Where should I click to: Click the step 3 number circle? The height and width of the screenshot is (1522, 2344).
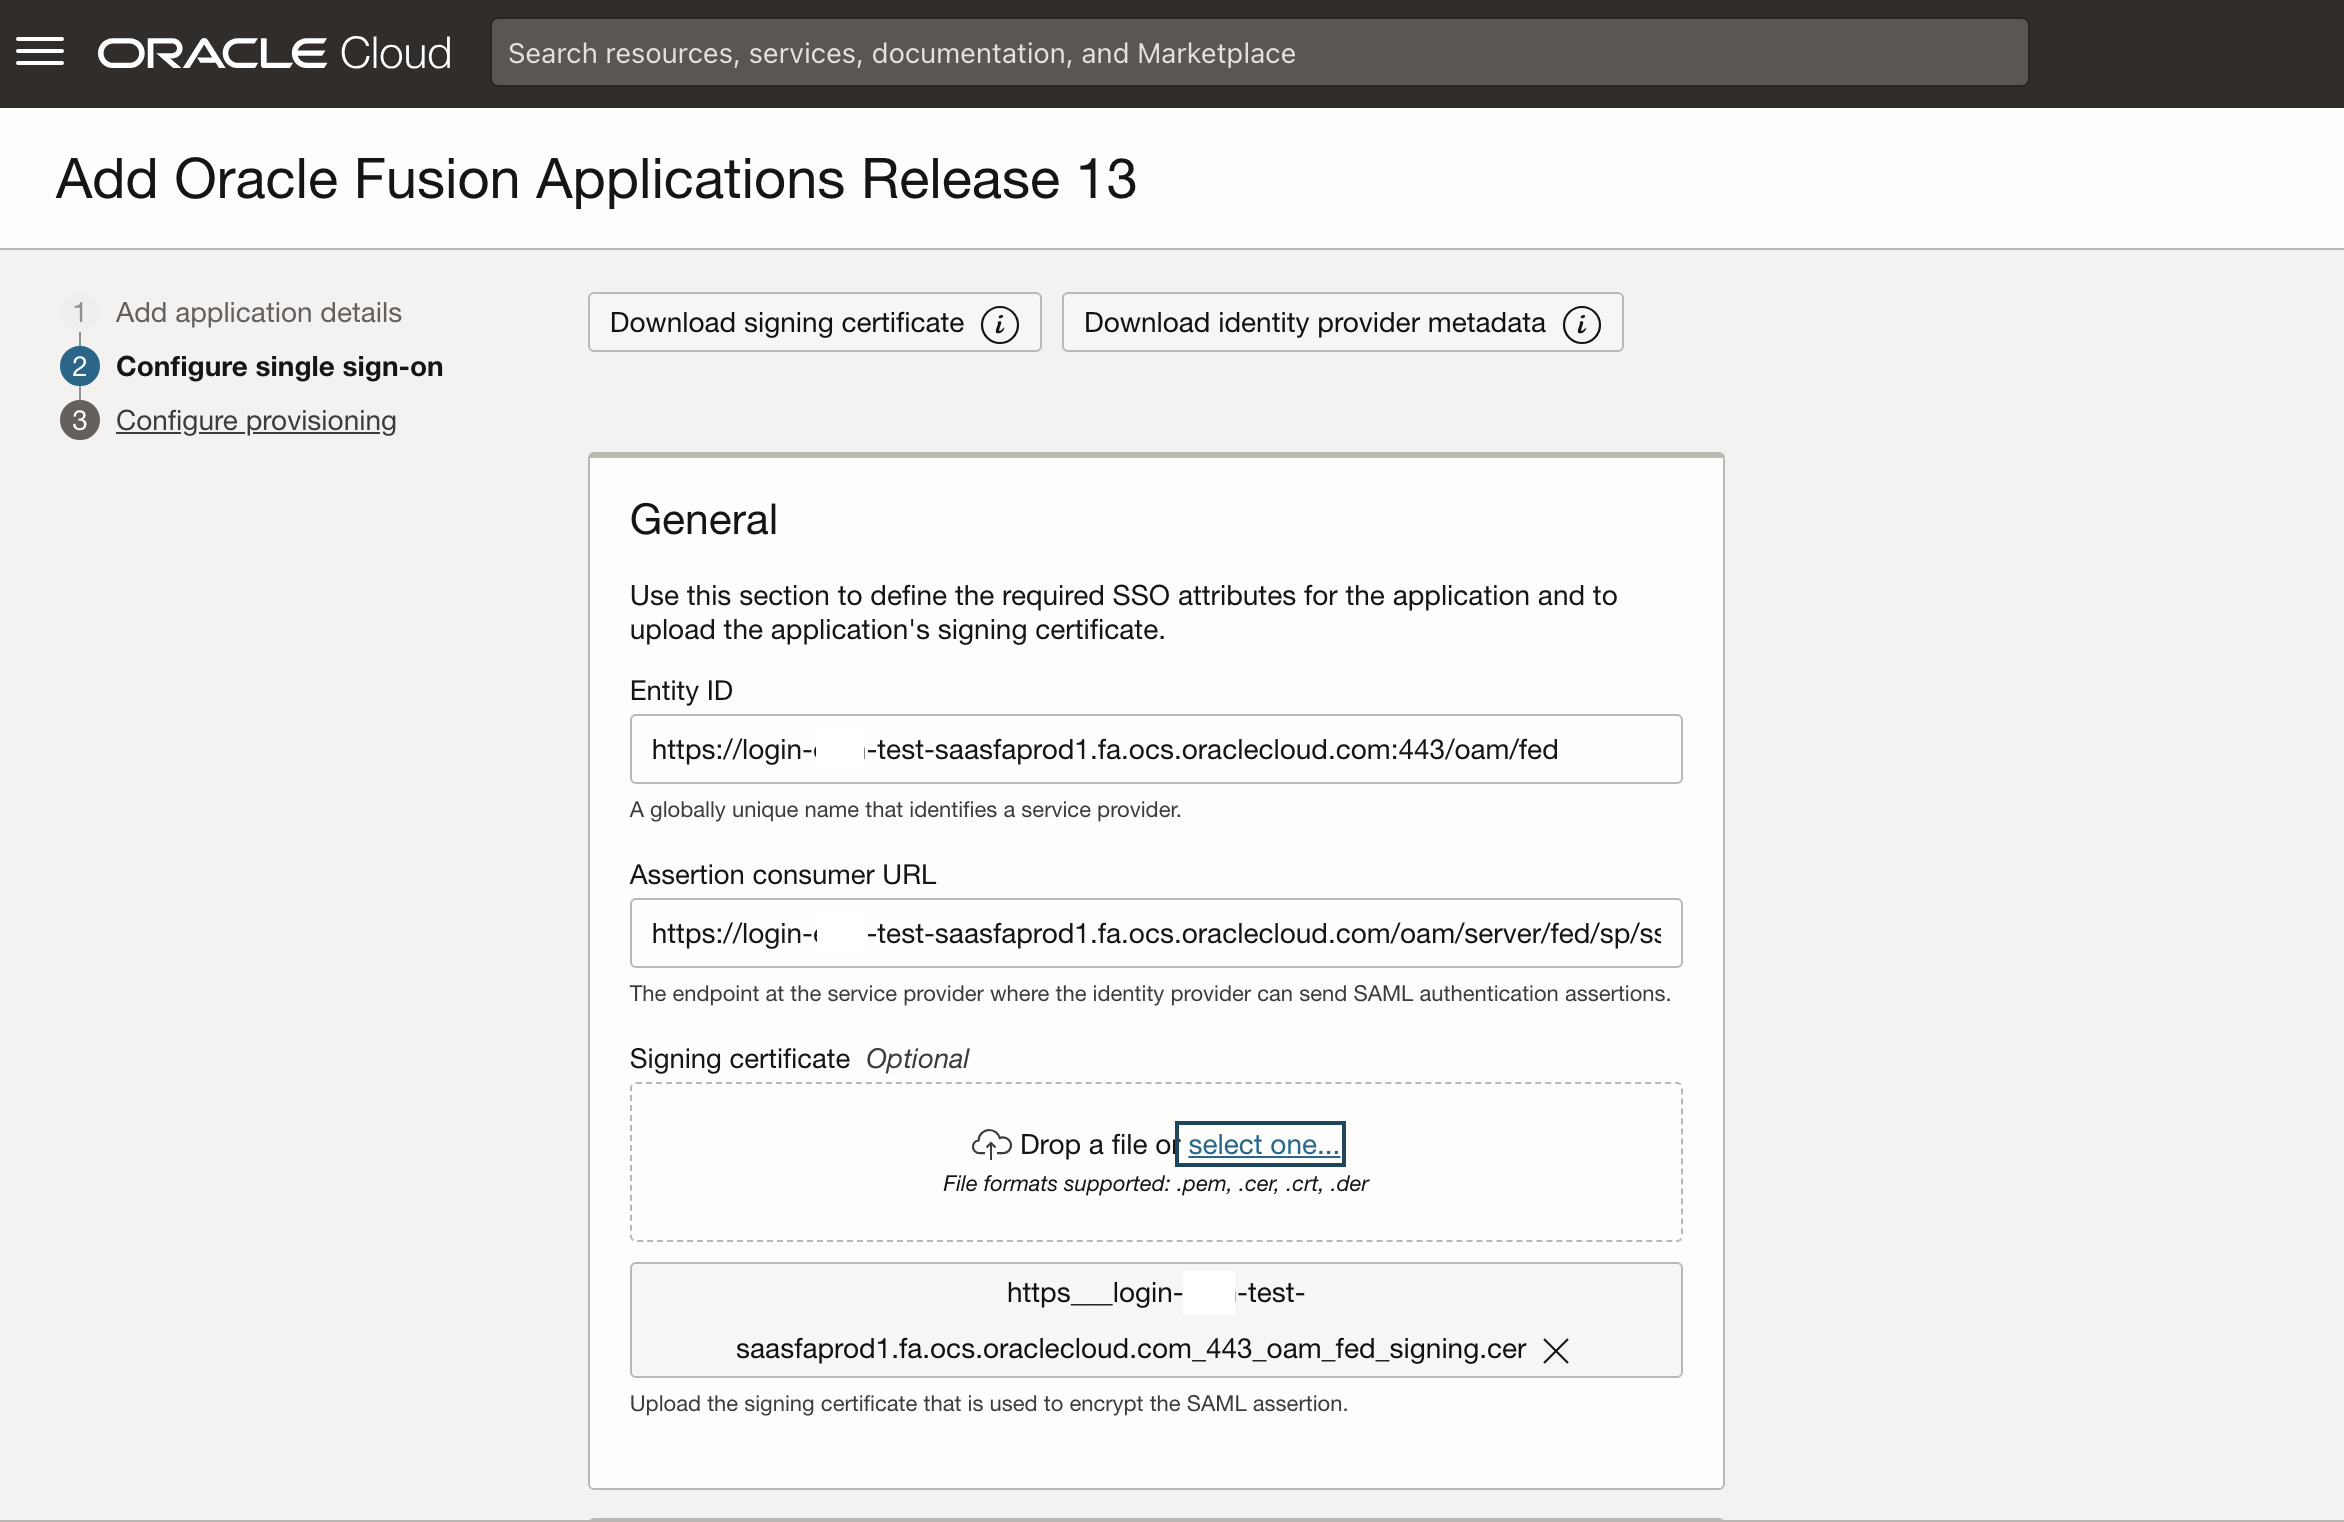tap(80, 421)
